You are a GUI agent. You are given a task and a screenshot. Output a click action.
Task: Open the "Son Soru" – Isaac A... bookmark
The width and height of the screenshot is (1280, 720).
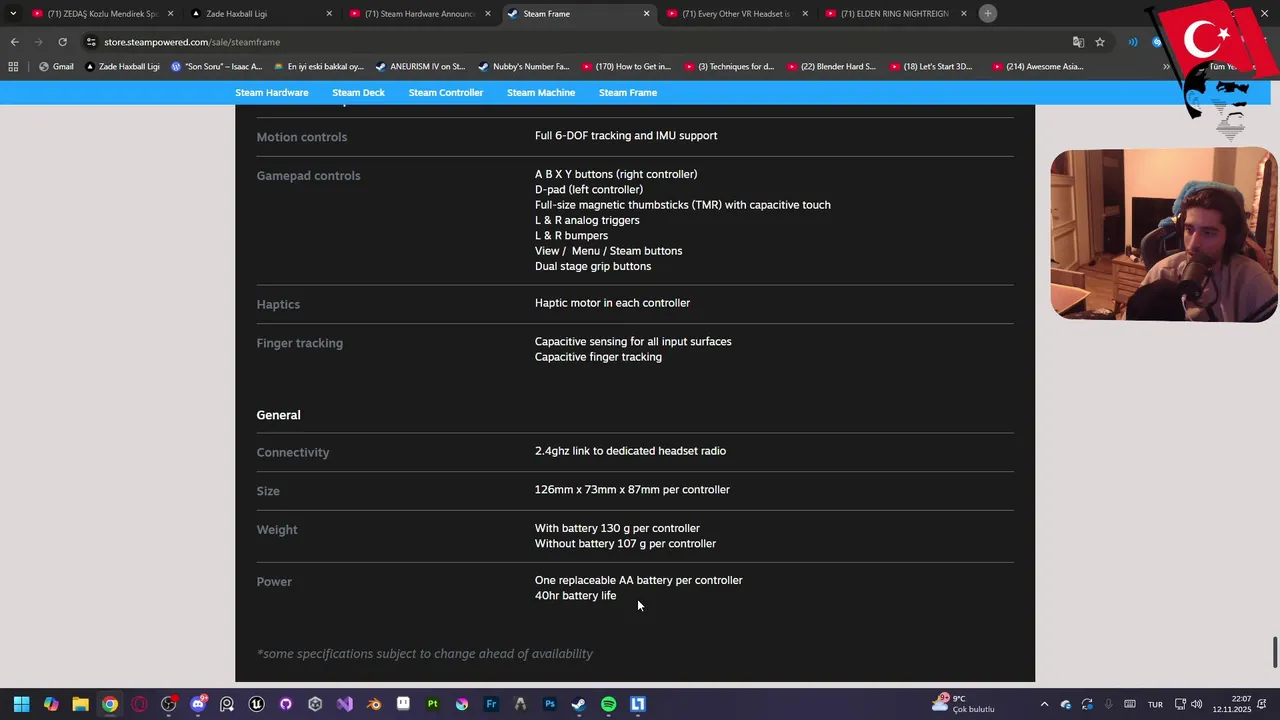pos(217,67)
